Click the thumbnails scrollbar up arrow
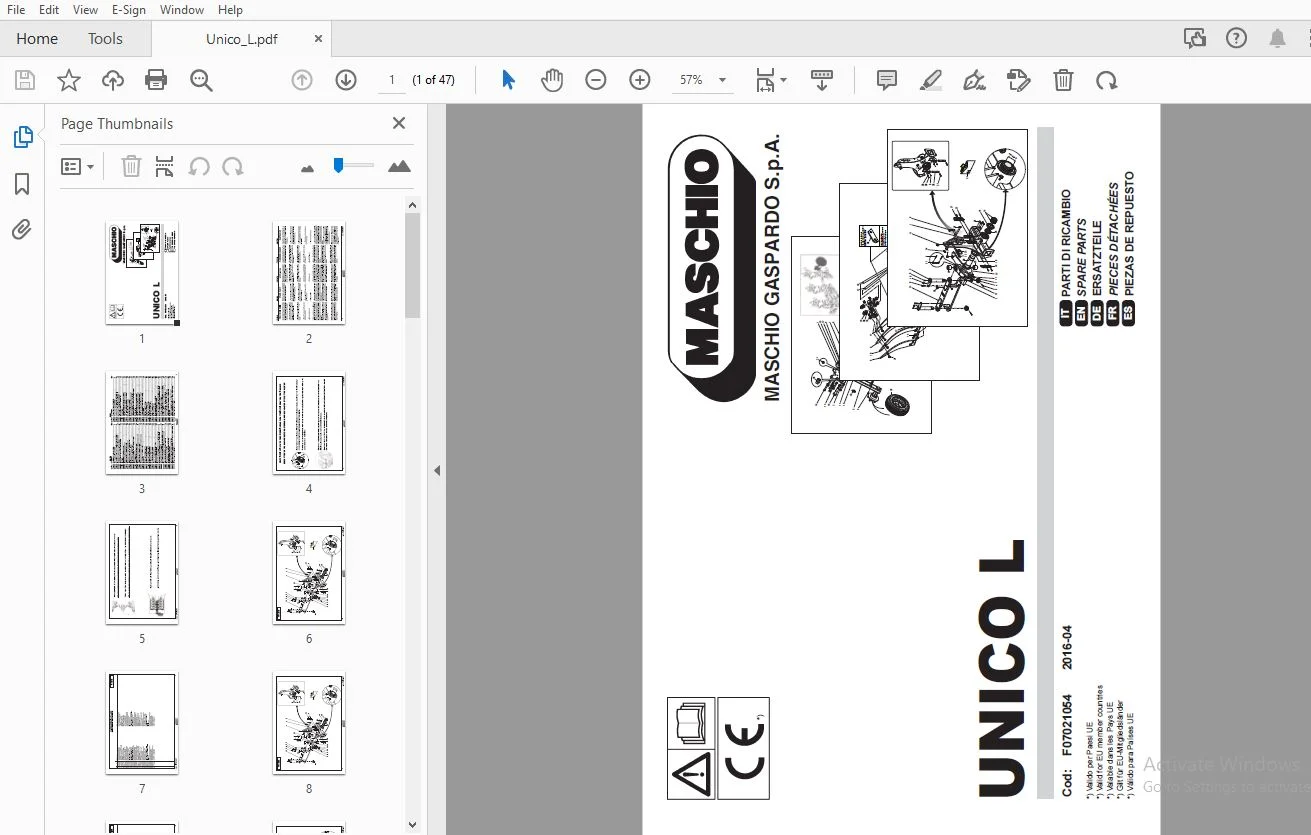 (x=412, y=205)
